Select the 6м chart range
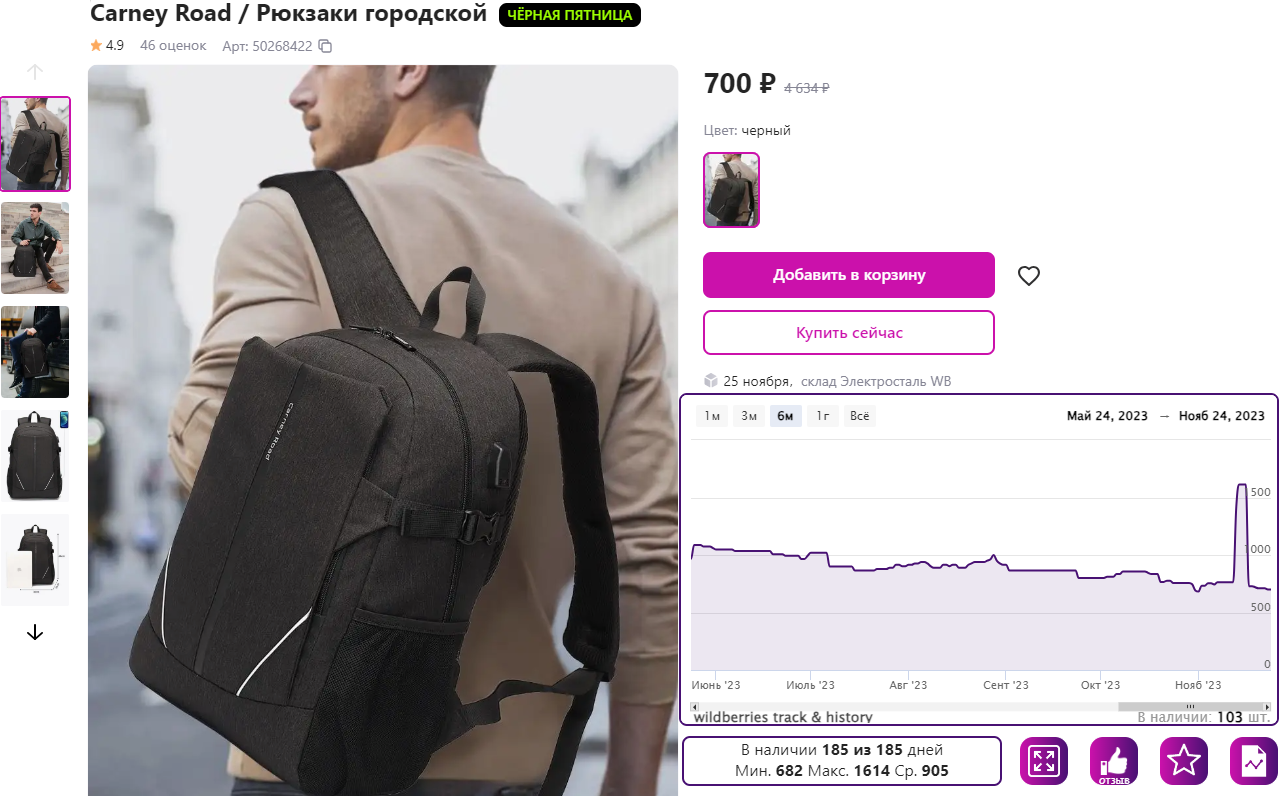This screenshot has width=1280, height=800. point(785,416)
